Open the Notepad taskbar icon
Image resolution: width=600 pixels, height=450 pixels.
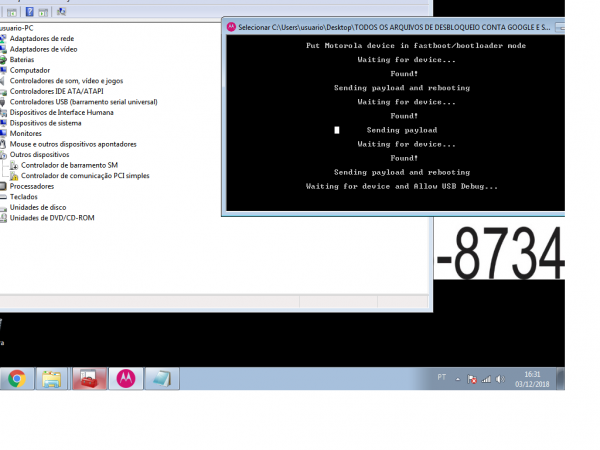pyautogui.click(x=162, y=378)
